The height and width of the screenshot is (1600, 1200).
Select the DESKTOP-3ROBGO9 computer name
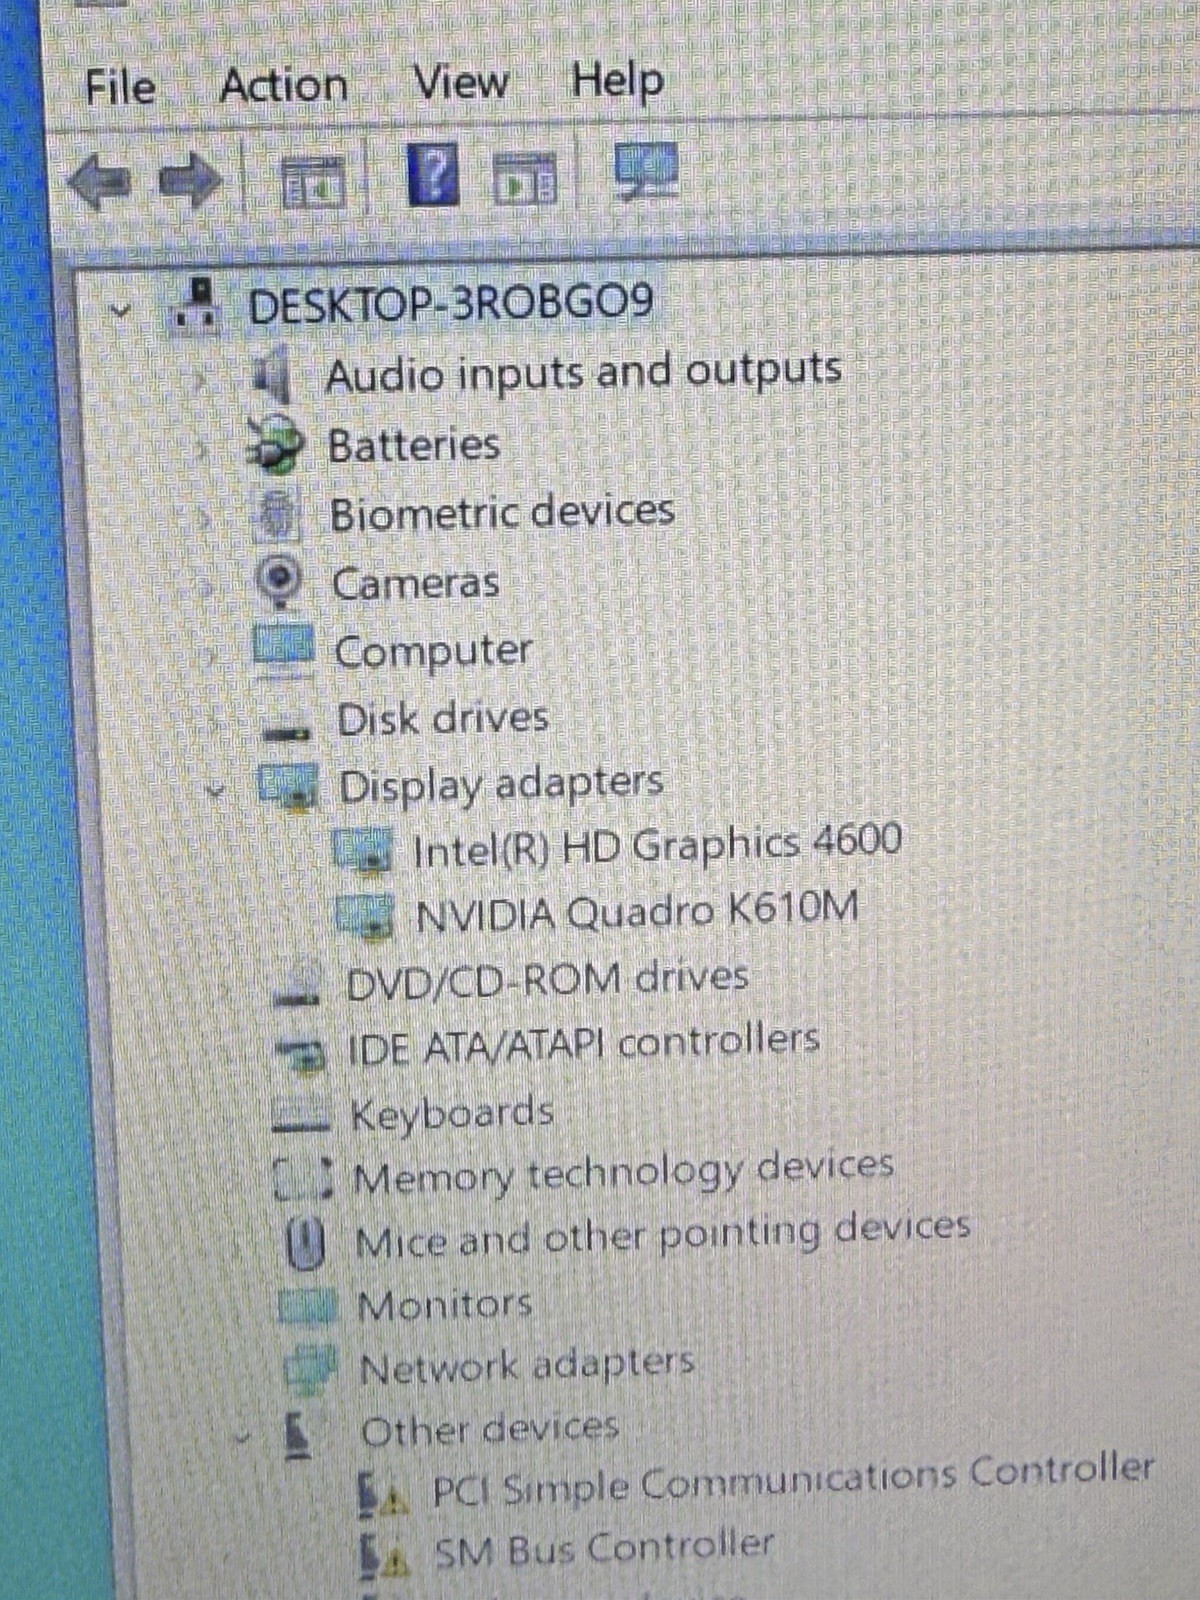point(451,303)
